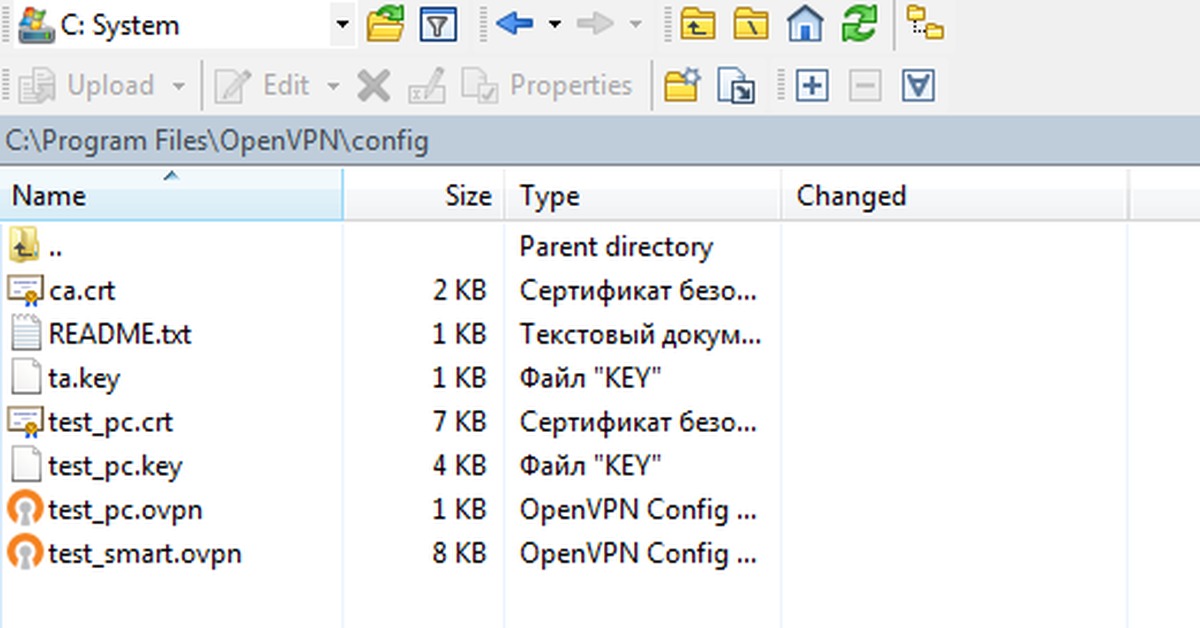
Task: Open the forward history dropdown arrow
Action: pyautogui.click(x=635, y=24)
